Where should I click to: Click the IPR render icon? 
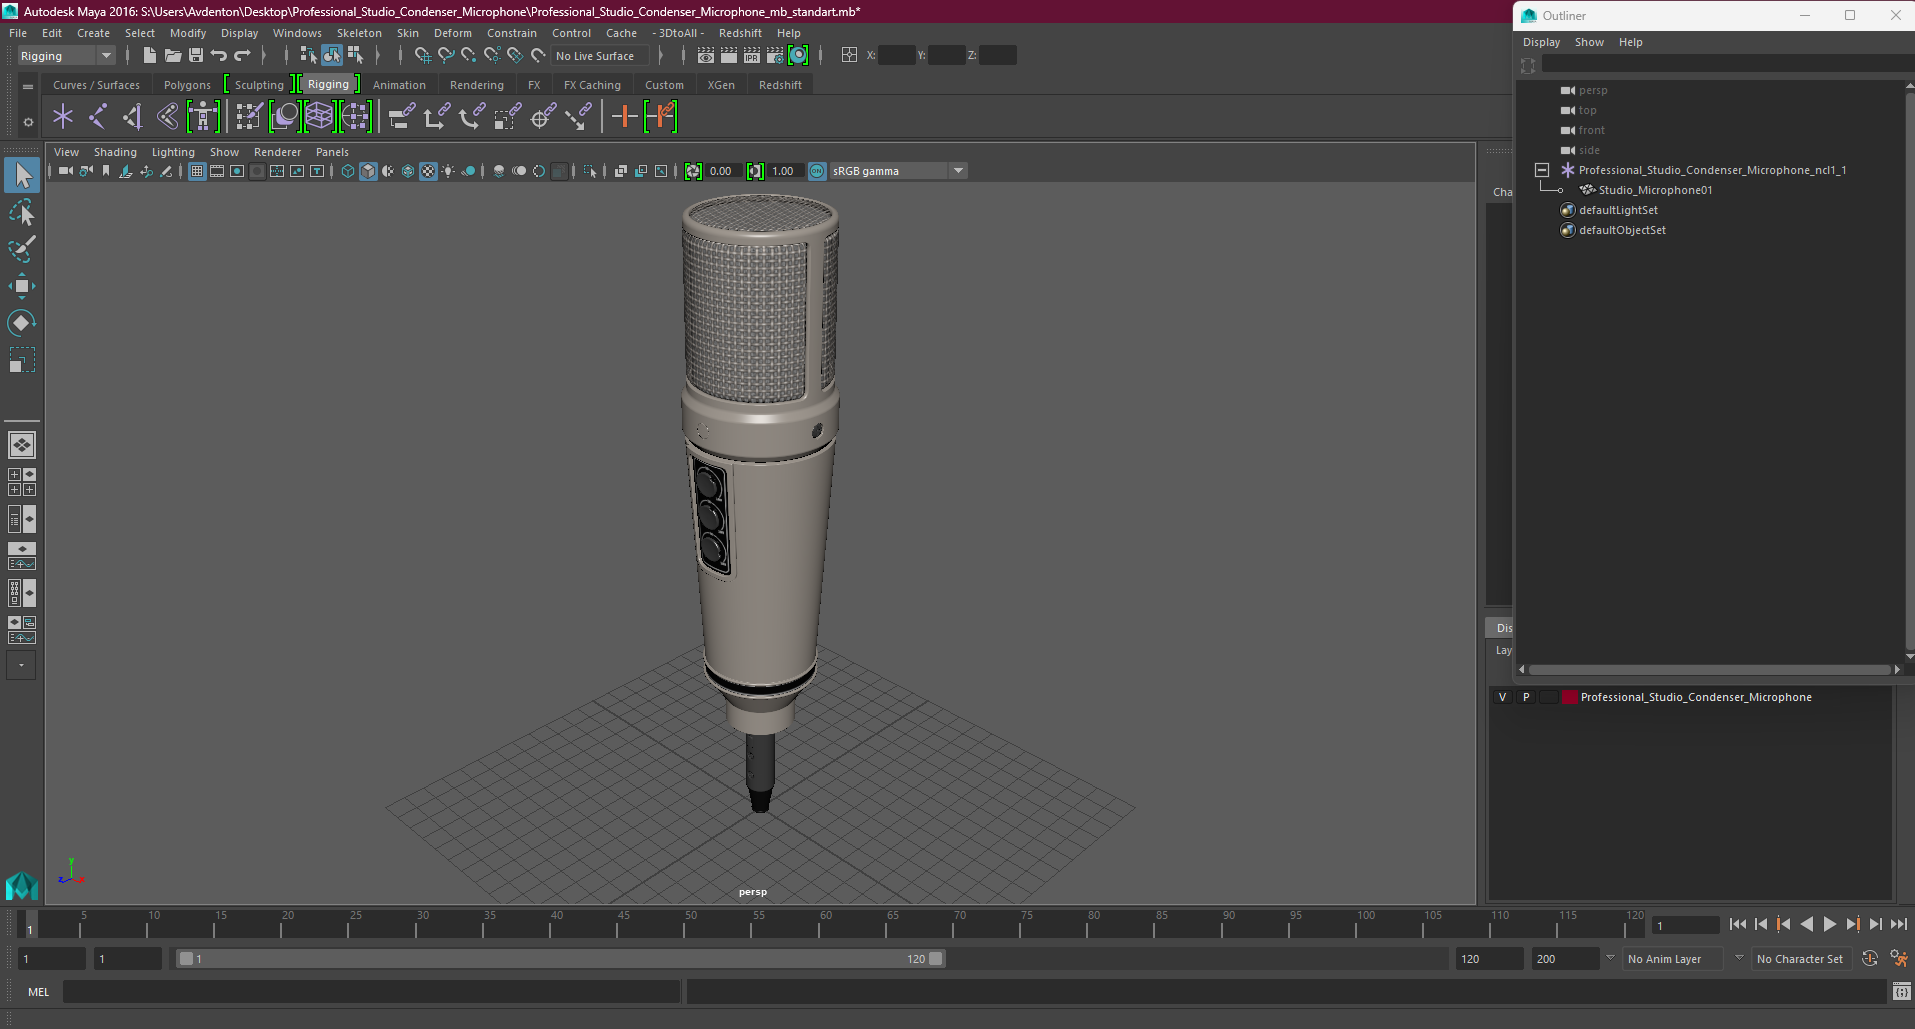752,56
